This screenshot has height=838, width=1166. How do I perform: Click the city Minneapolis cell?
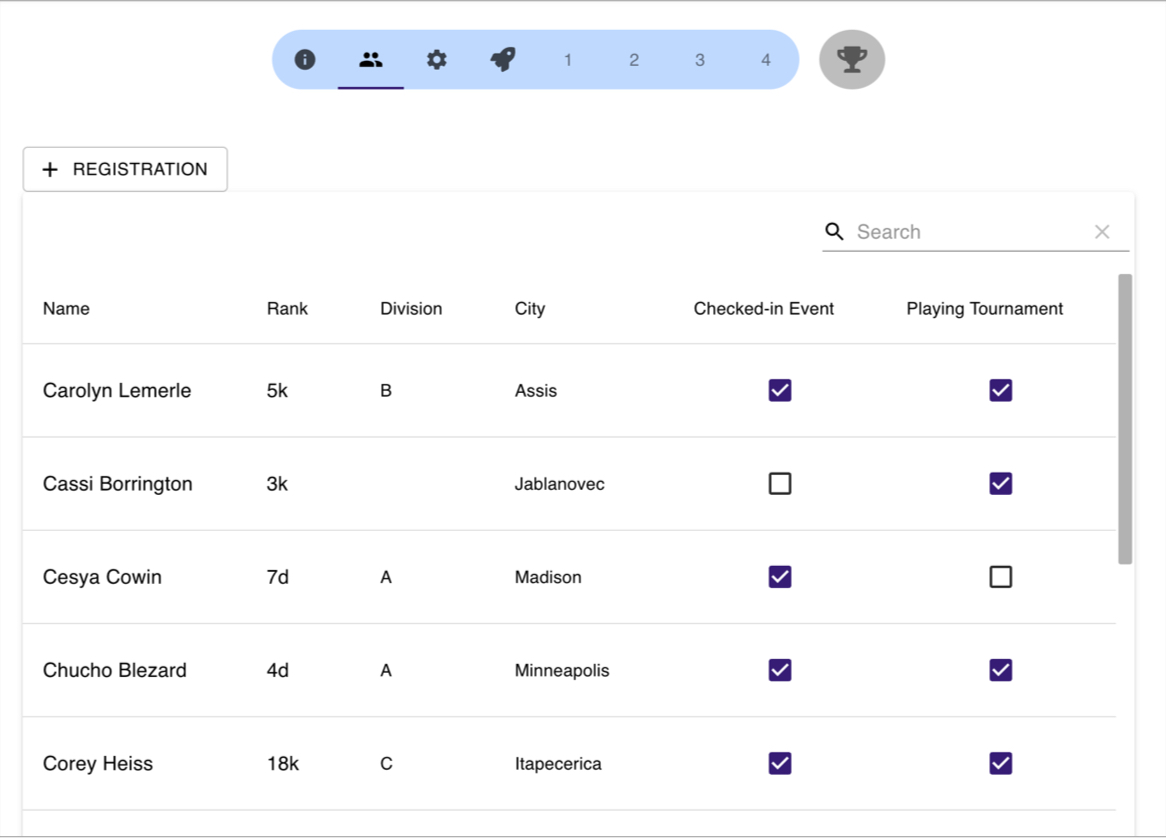click(x=561, y=671)
